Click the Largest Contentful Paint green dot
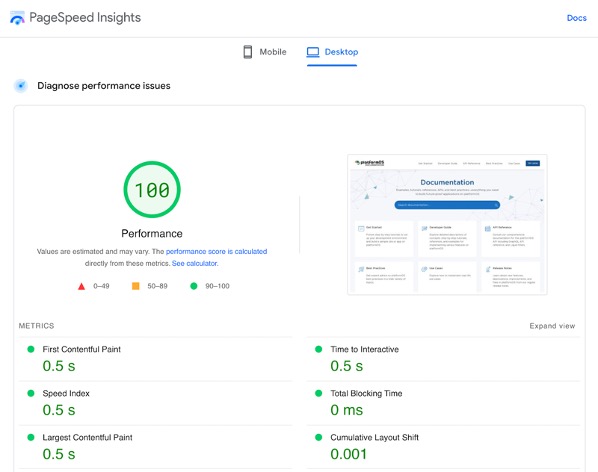The height and width of the screenshot is (472, 598). [31, 437]
